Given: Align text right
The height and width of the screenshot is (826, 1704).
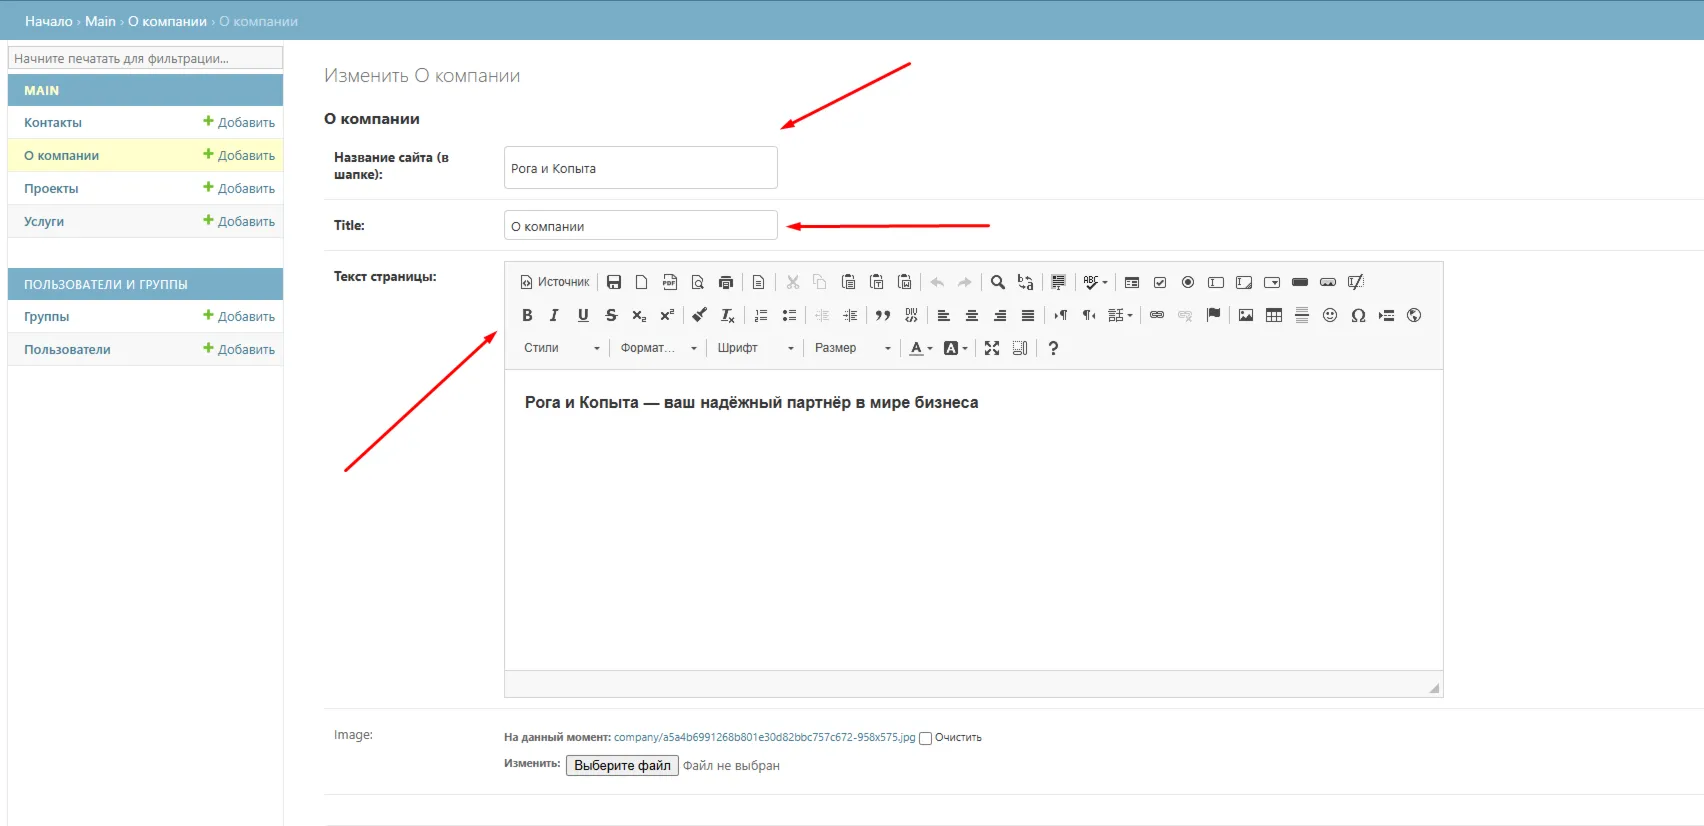Looking at the screenshot, I should pyautogui.click(x=999, y=315).
